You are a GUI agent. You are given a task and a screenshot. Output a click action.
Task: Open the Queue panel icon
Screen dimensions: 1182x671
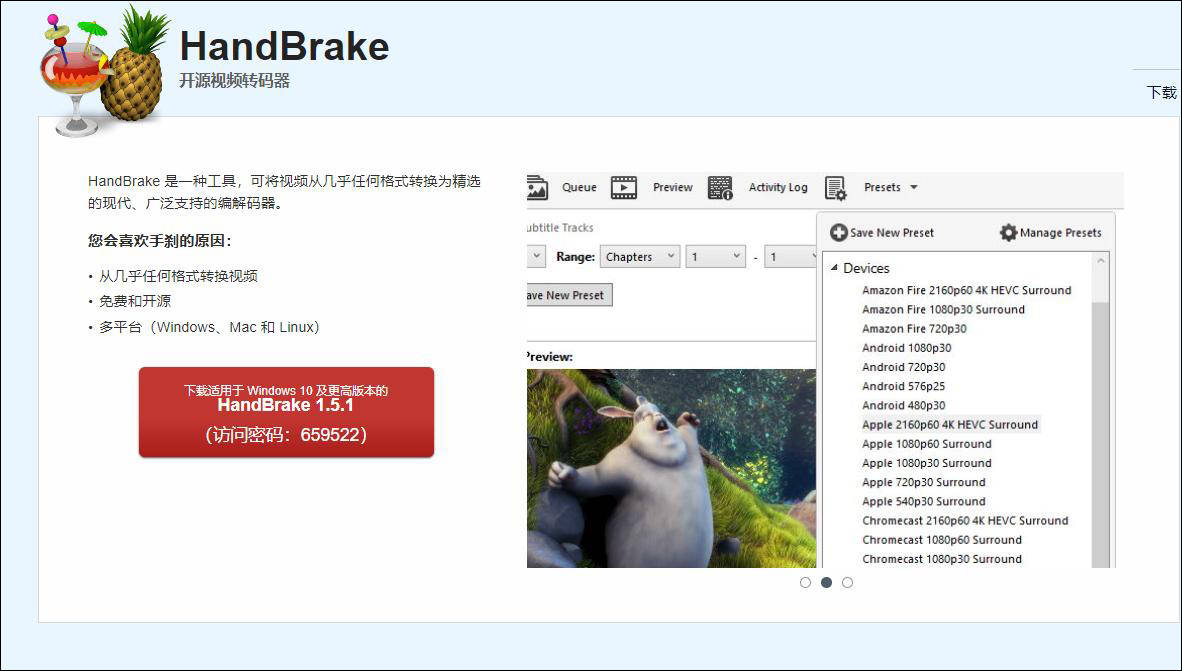click(579, 187)
